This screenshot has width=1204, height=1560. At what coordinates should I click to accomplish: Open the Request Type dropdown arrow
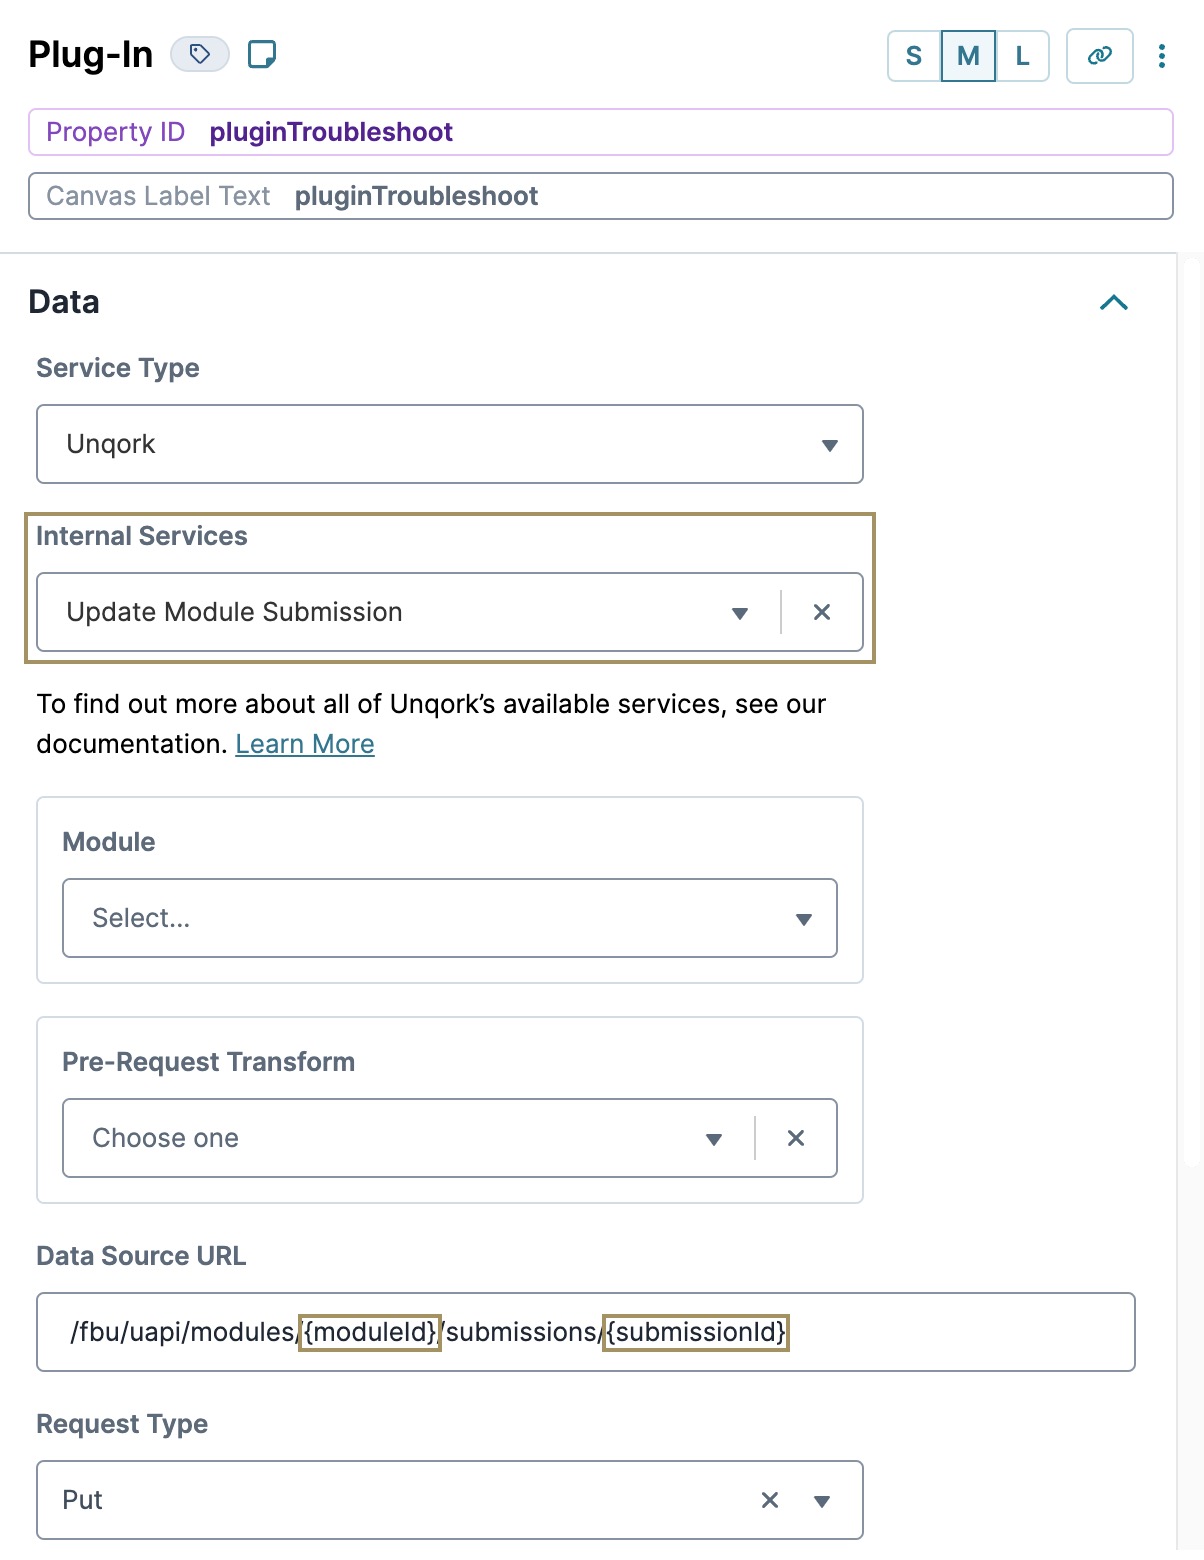coord(822,1501)
